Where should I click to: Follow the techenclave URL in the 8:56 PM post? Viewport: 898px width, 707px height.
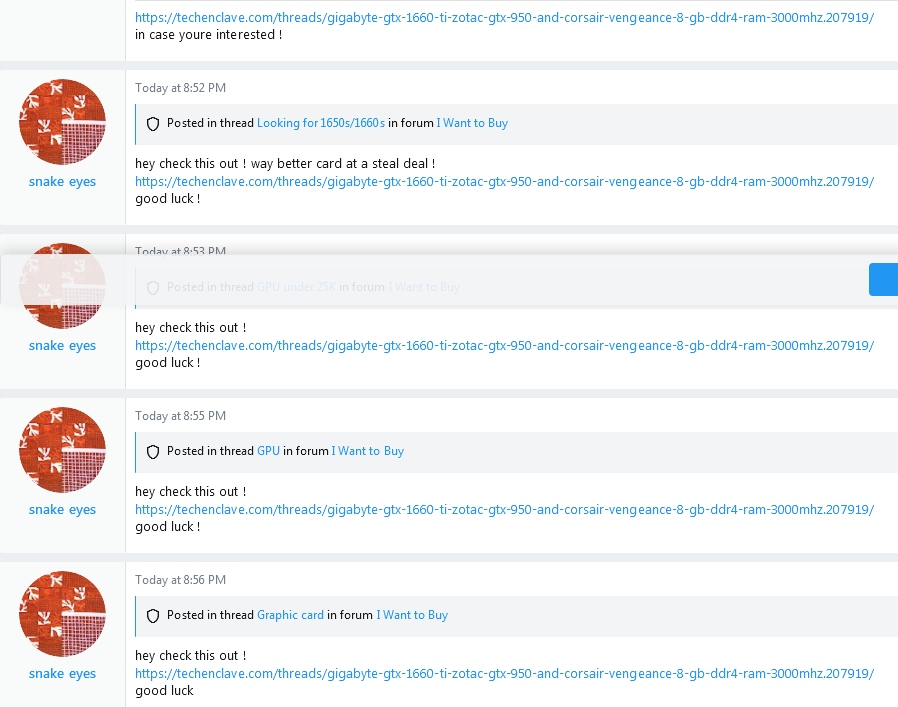click(x=504, y=674)
